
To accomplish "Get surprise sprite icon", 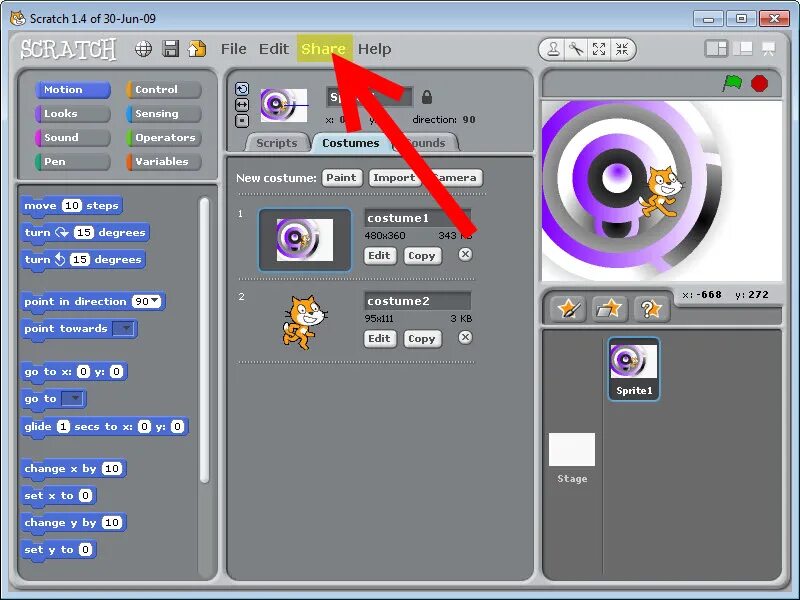I will coord(651,309).
